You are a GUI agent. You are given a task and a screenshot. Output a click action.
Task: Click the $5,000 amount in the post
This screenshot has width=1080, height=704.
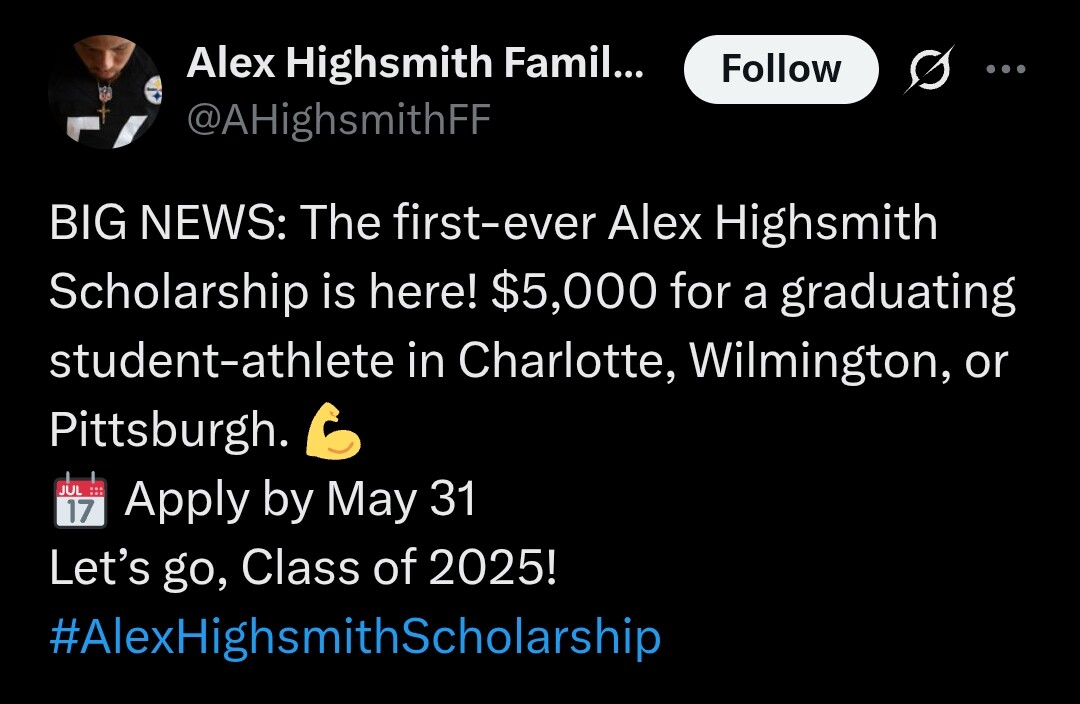[574, 292]
